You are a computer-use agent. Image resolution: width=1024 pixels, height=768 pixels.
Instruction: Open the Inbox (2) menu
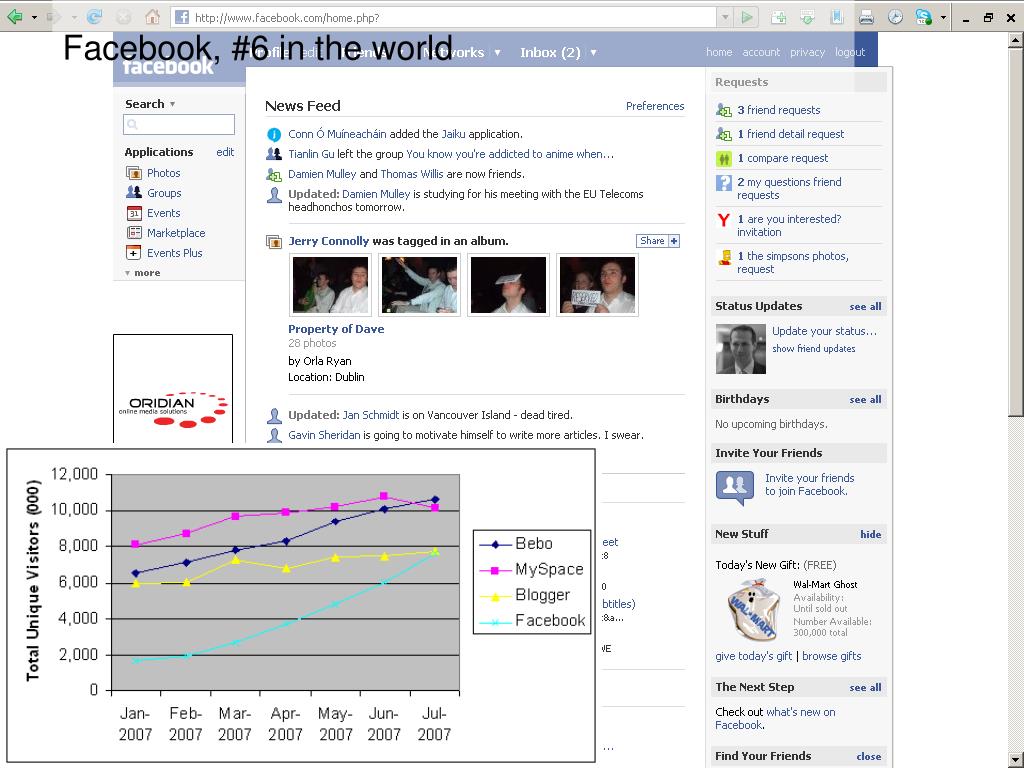coord(550,52)
